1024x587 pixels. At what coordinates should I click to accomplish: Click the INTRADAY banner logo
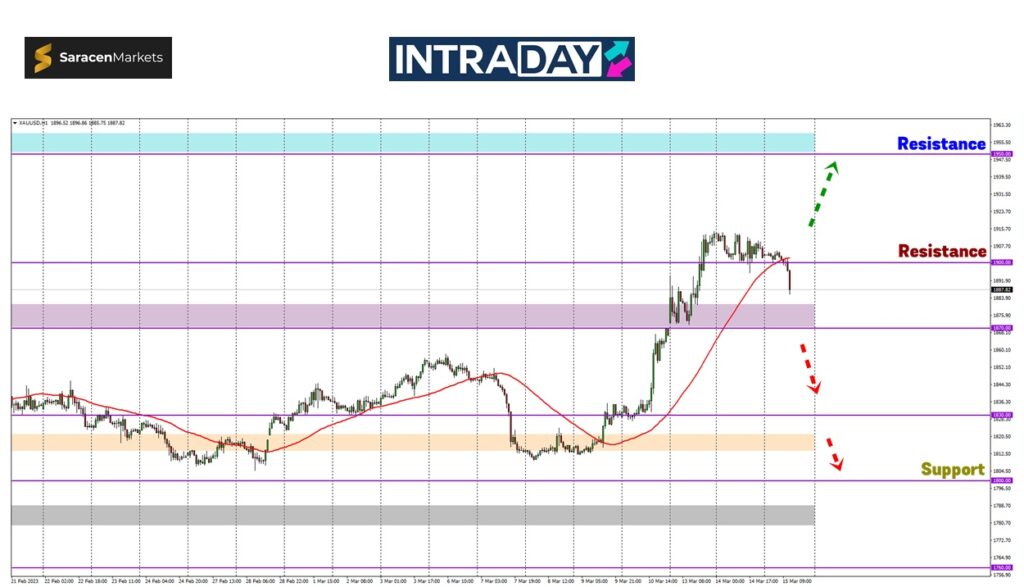pos(511,59)
